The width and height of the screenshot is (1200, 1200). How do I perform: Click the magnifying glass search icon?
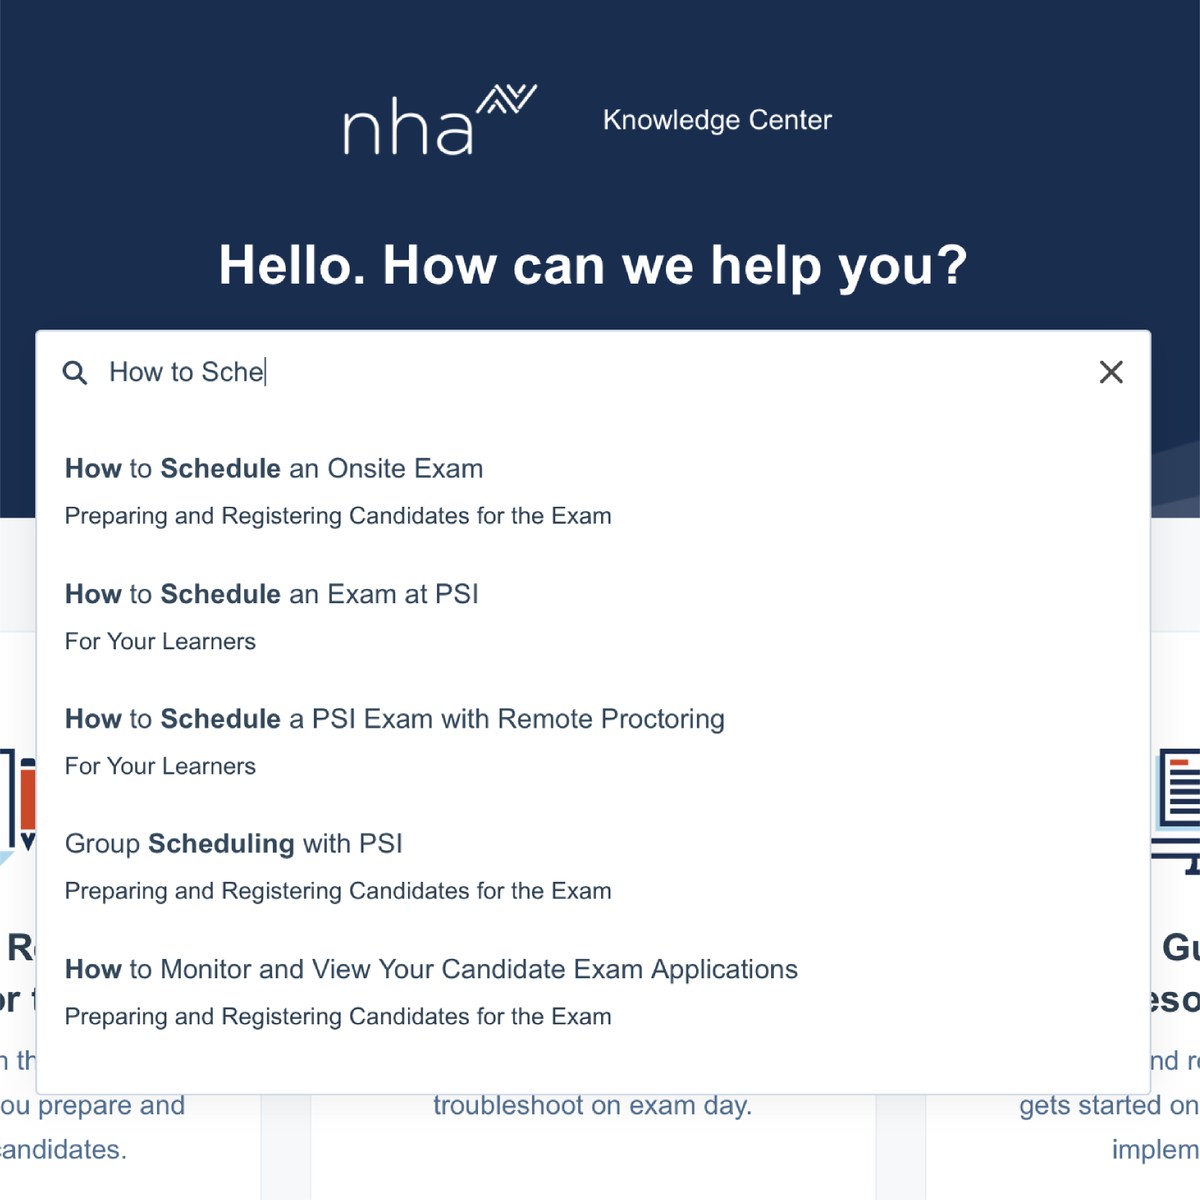75,373
